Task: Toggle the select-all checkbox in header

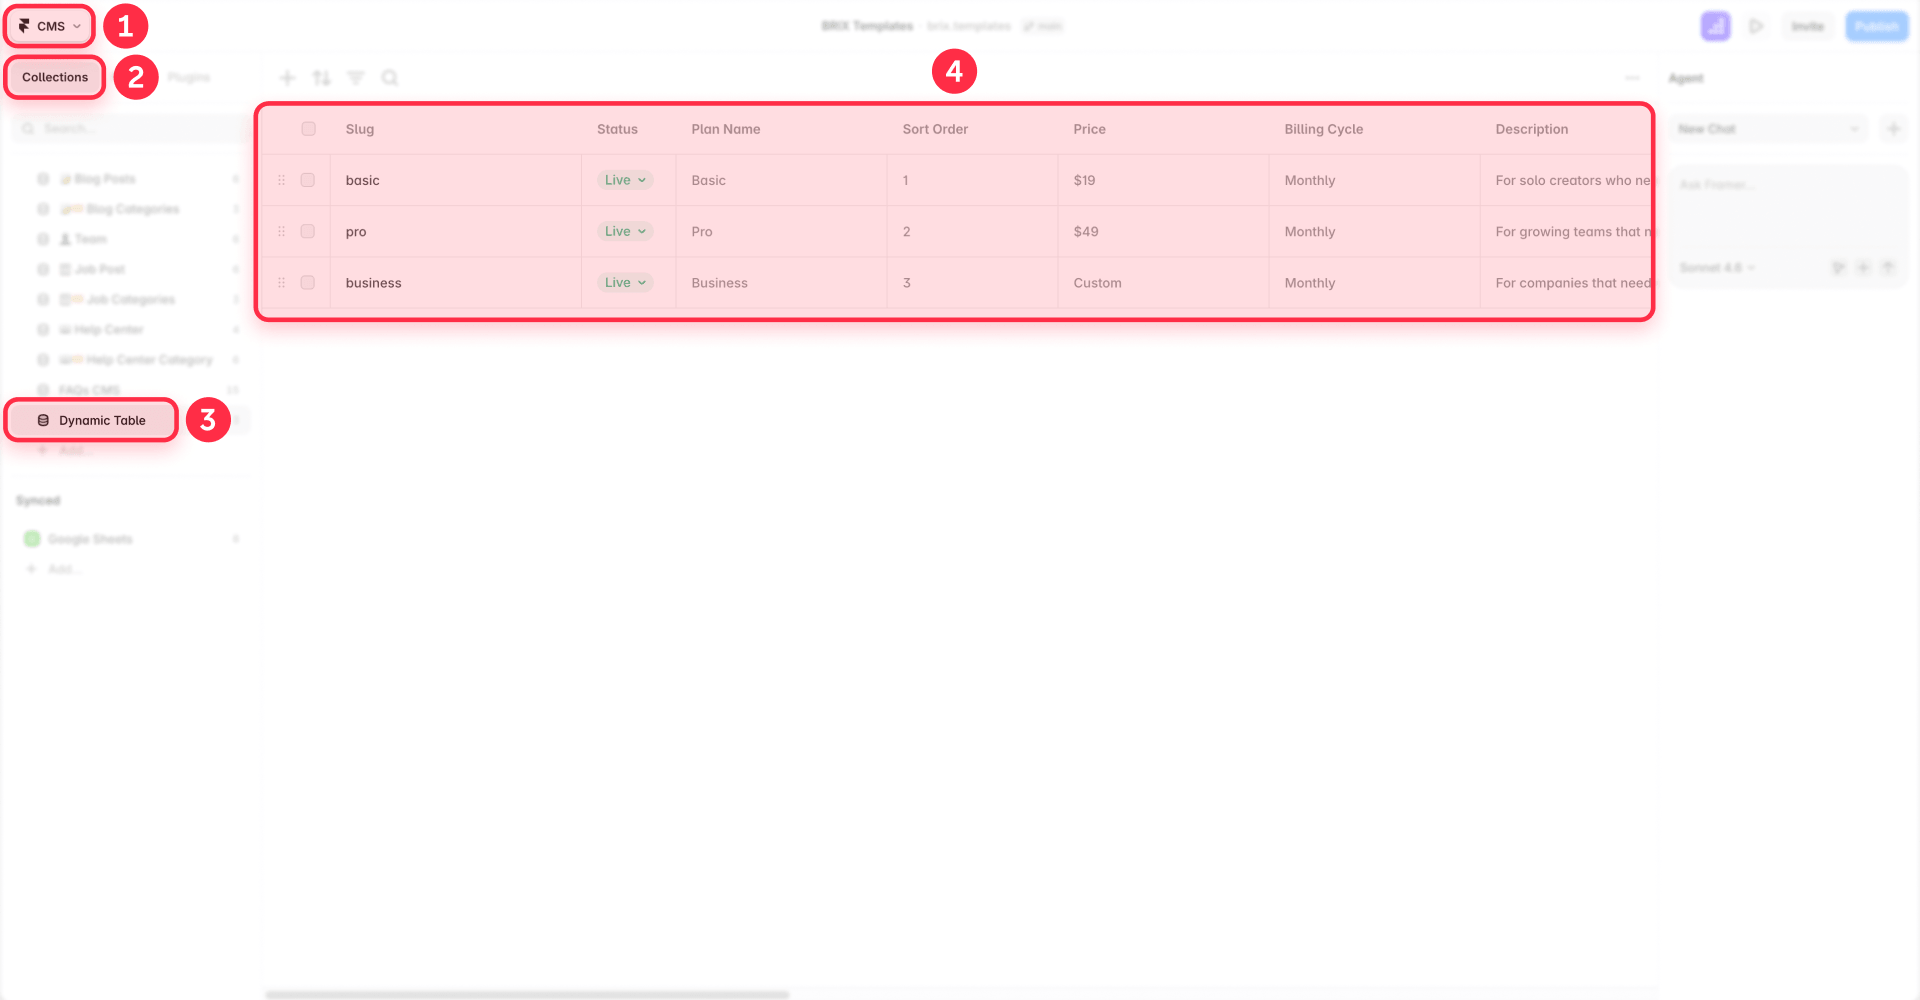Action: (308, 129)
